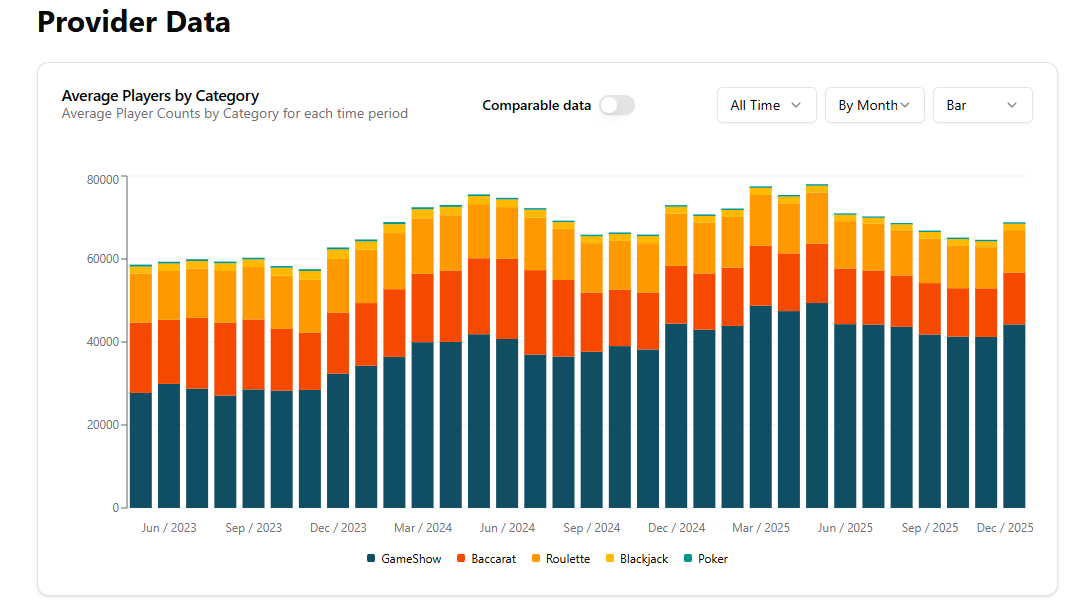1073x615 pixels.
Task: Click the 20000 y-axis value
Action: pyautogui.click(x=103, y=424)
